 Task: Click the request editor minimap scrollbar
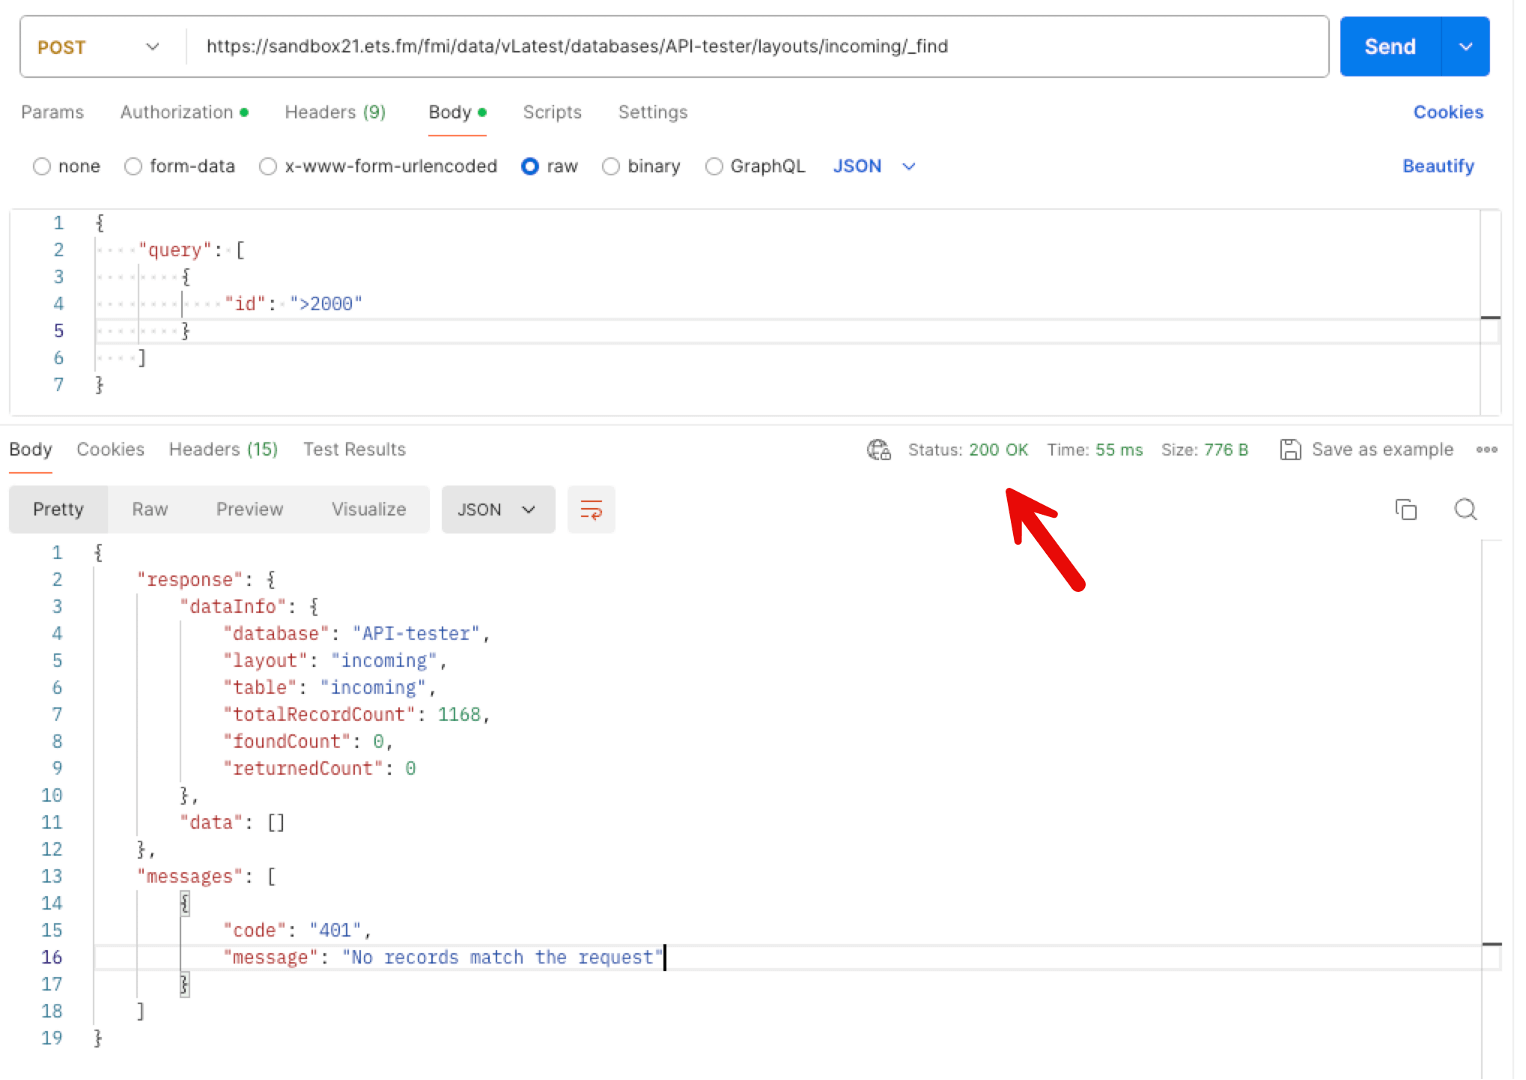coord(1490,312)
